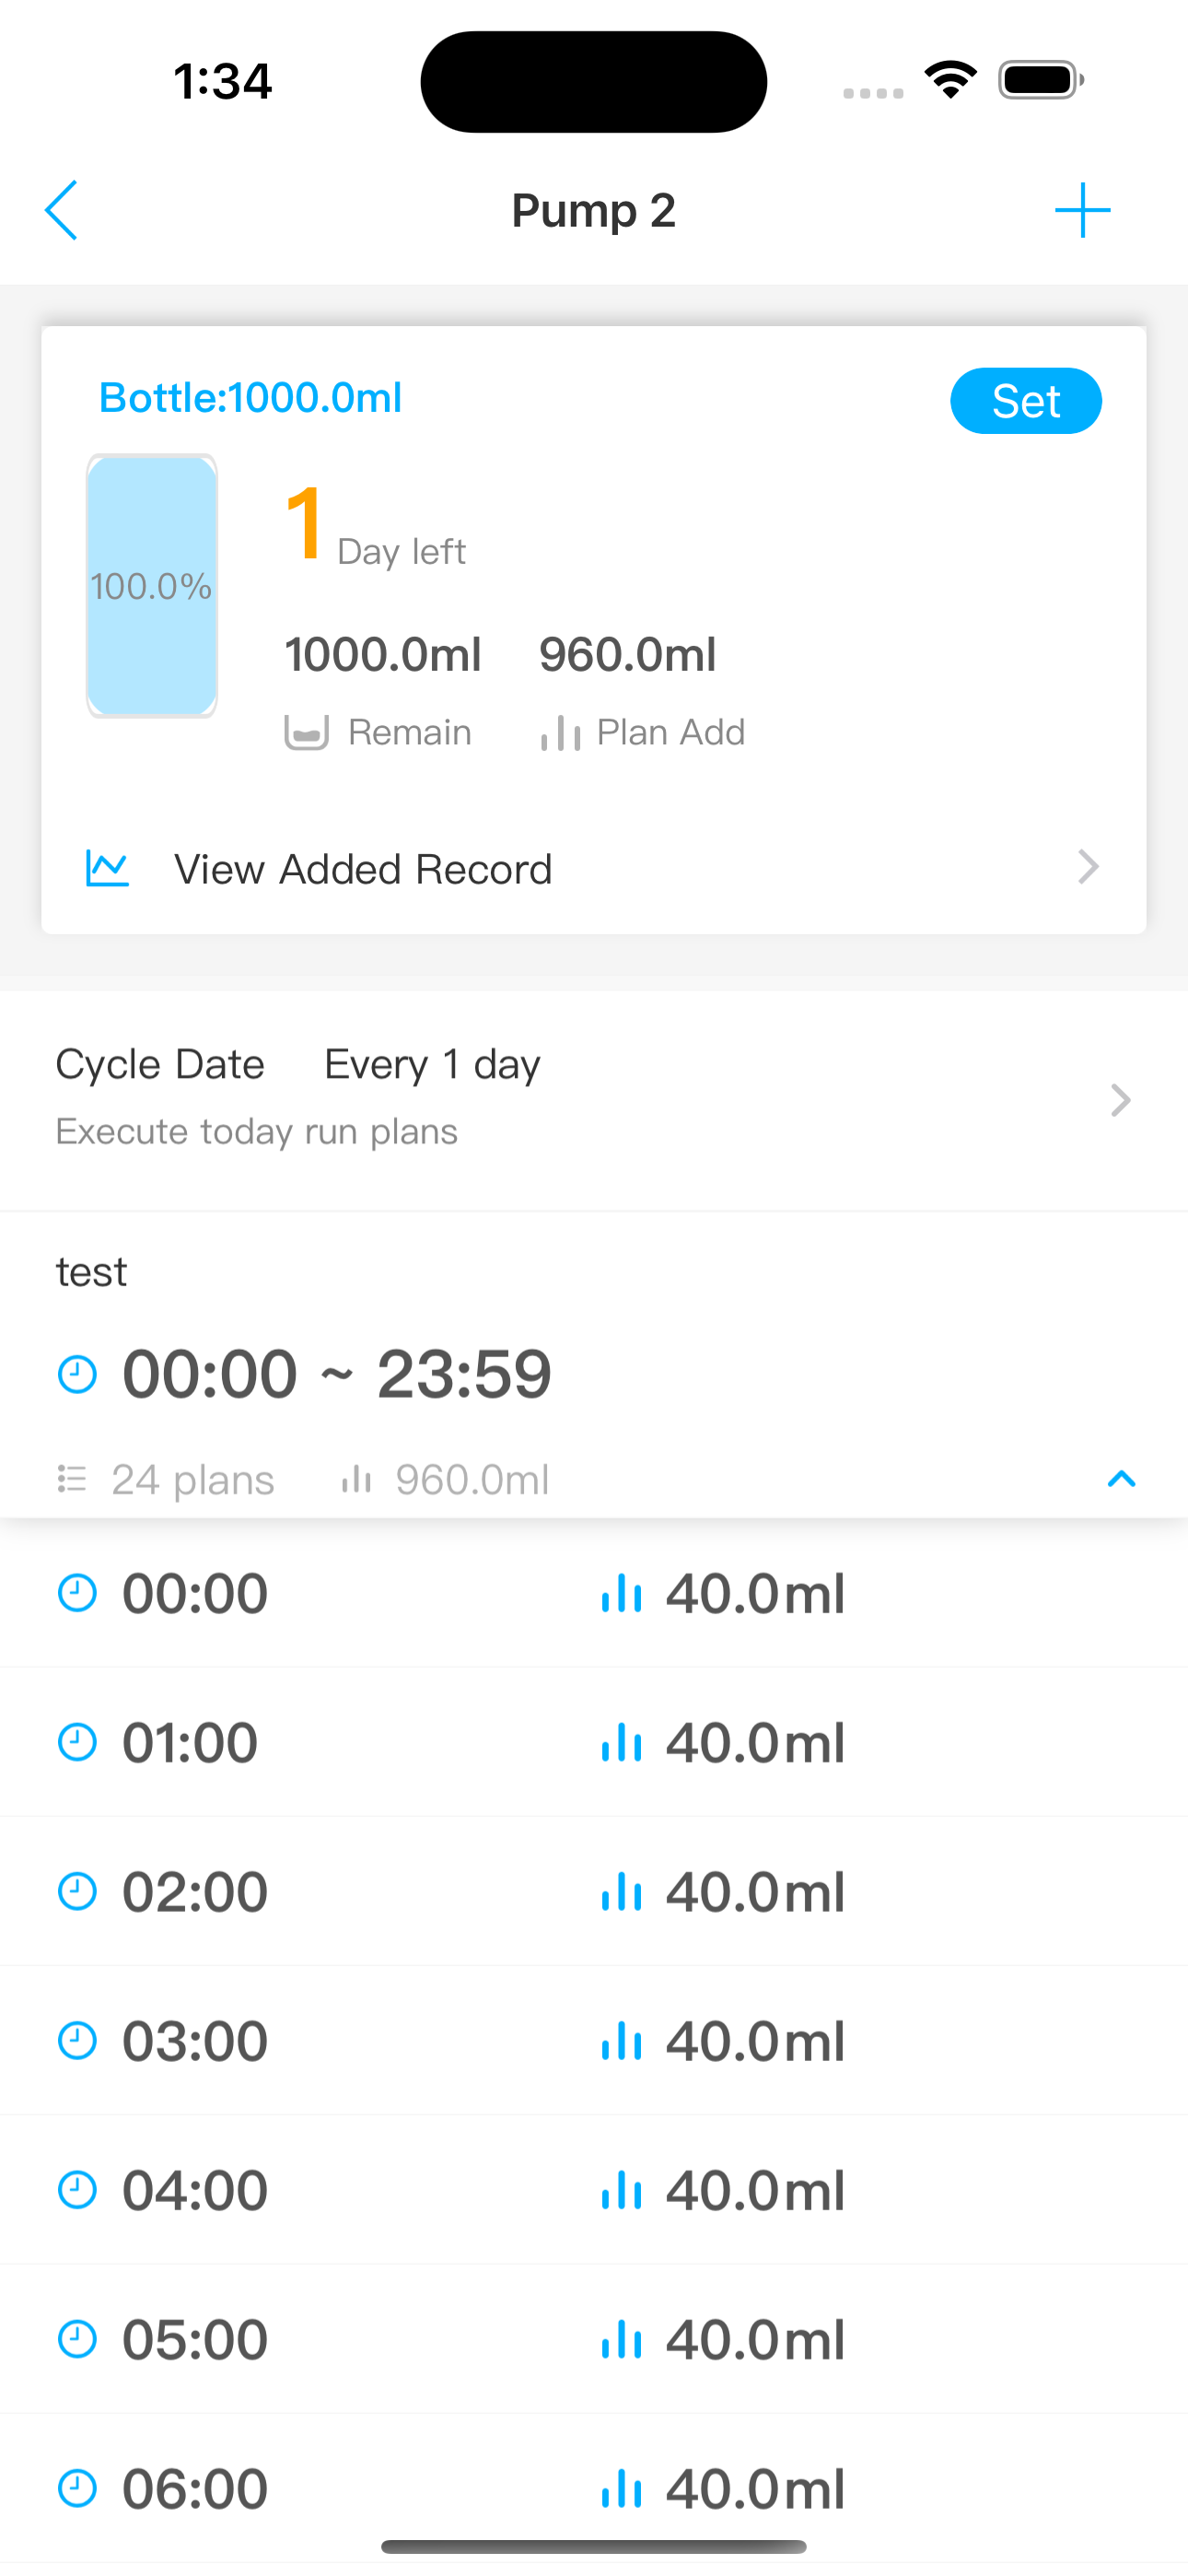
Task: Add a new plan with plus icon
Action: click(1082, 210)
